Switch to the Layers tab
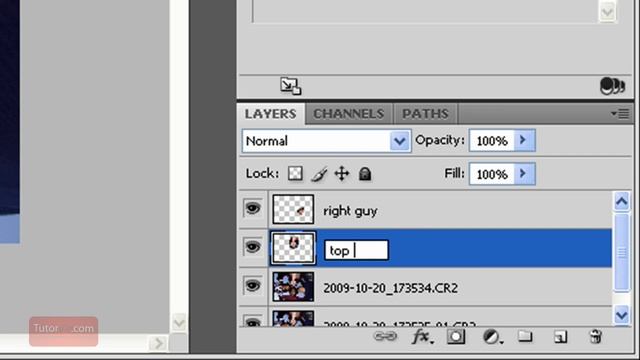Screen dimensions: 640x360 tap(271, 114)
